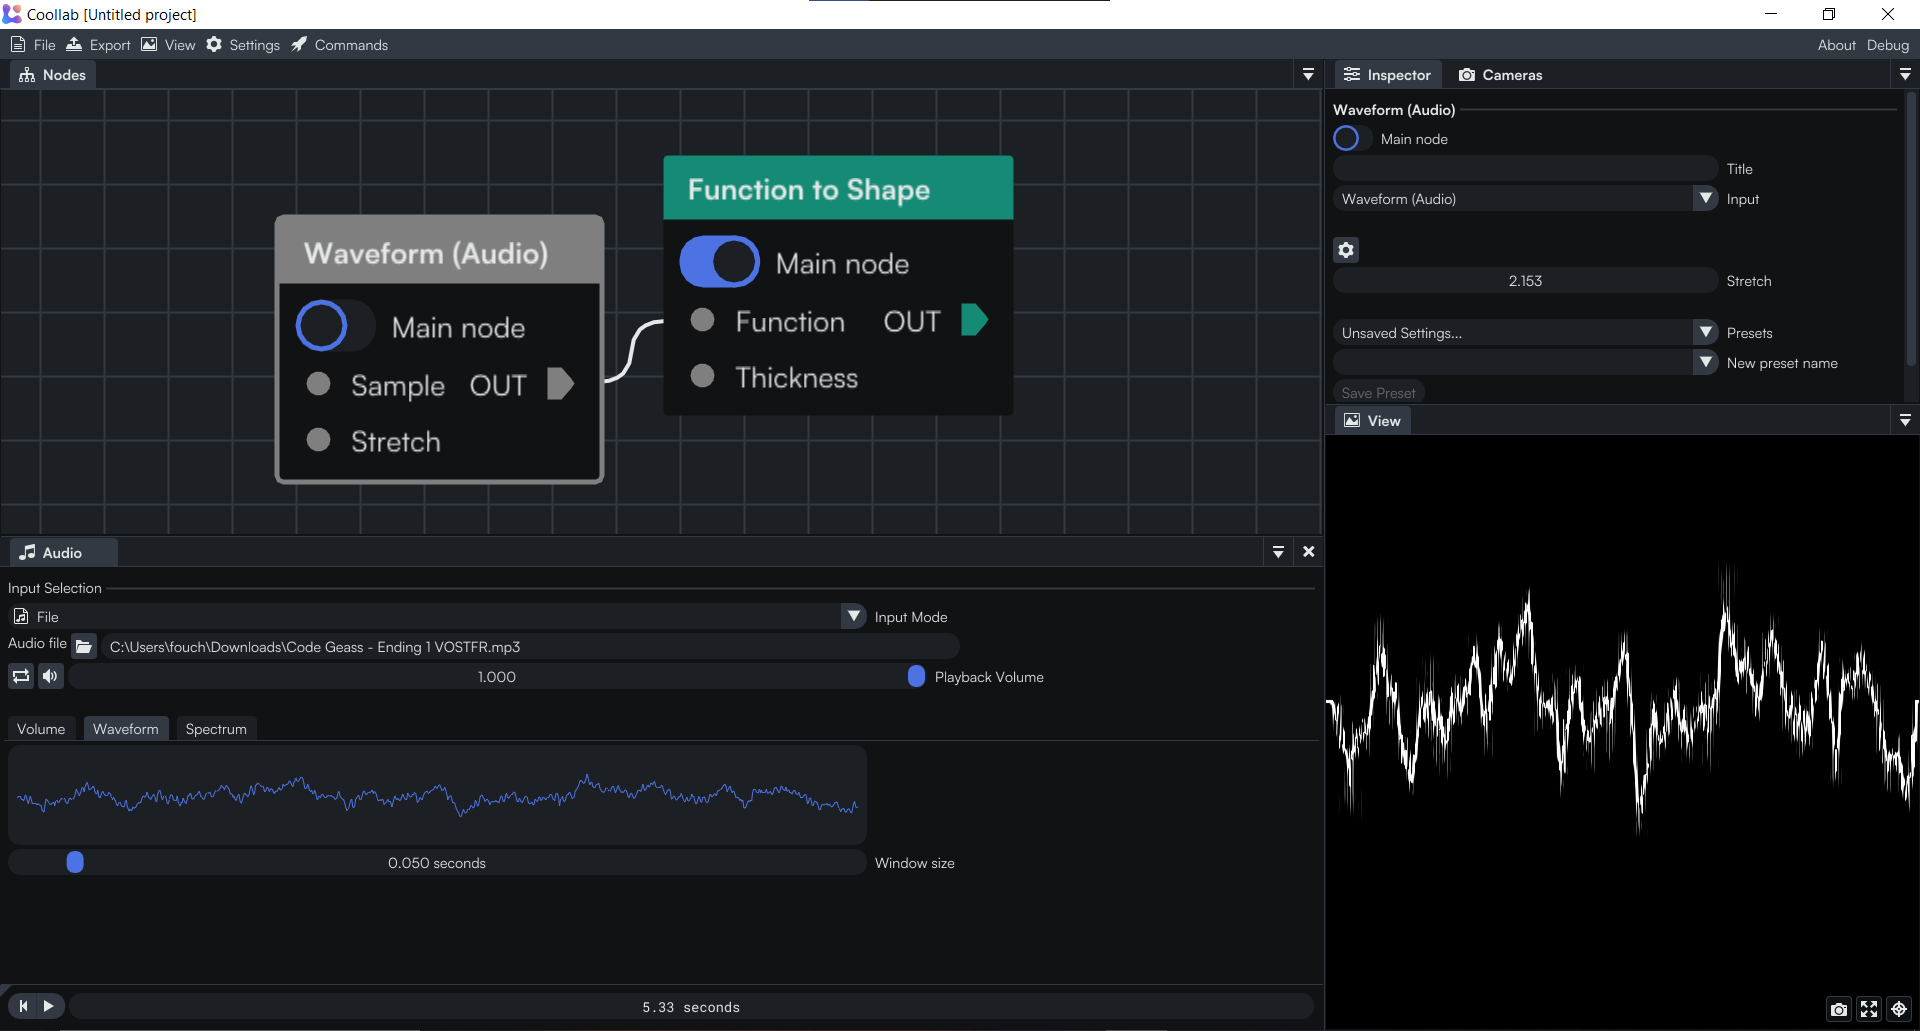
Task: Open the Presets dropdown
Action: [1526, 333]
